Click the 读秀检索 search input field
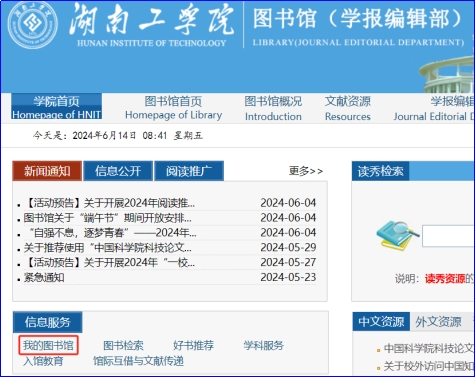 448,236
